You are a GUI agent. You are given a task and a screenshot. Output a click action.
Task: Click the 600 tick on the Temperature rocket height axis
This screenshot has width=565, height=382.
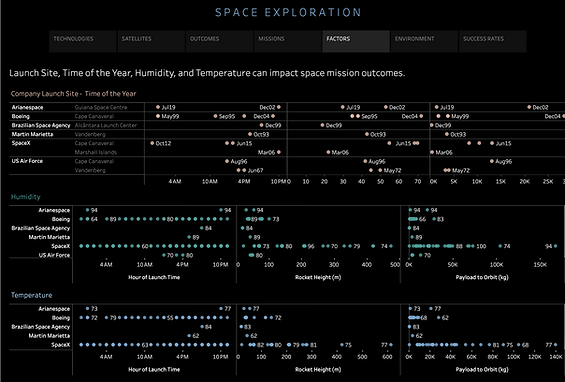[387, 357]
